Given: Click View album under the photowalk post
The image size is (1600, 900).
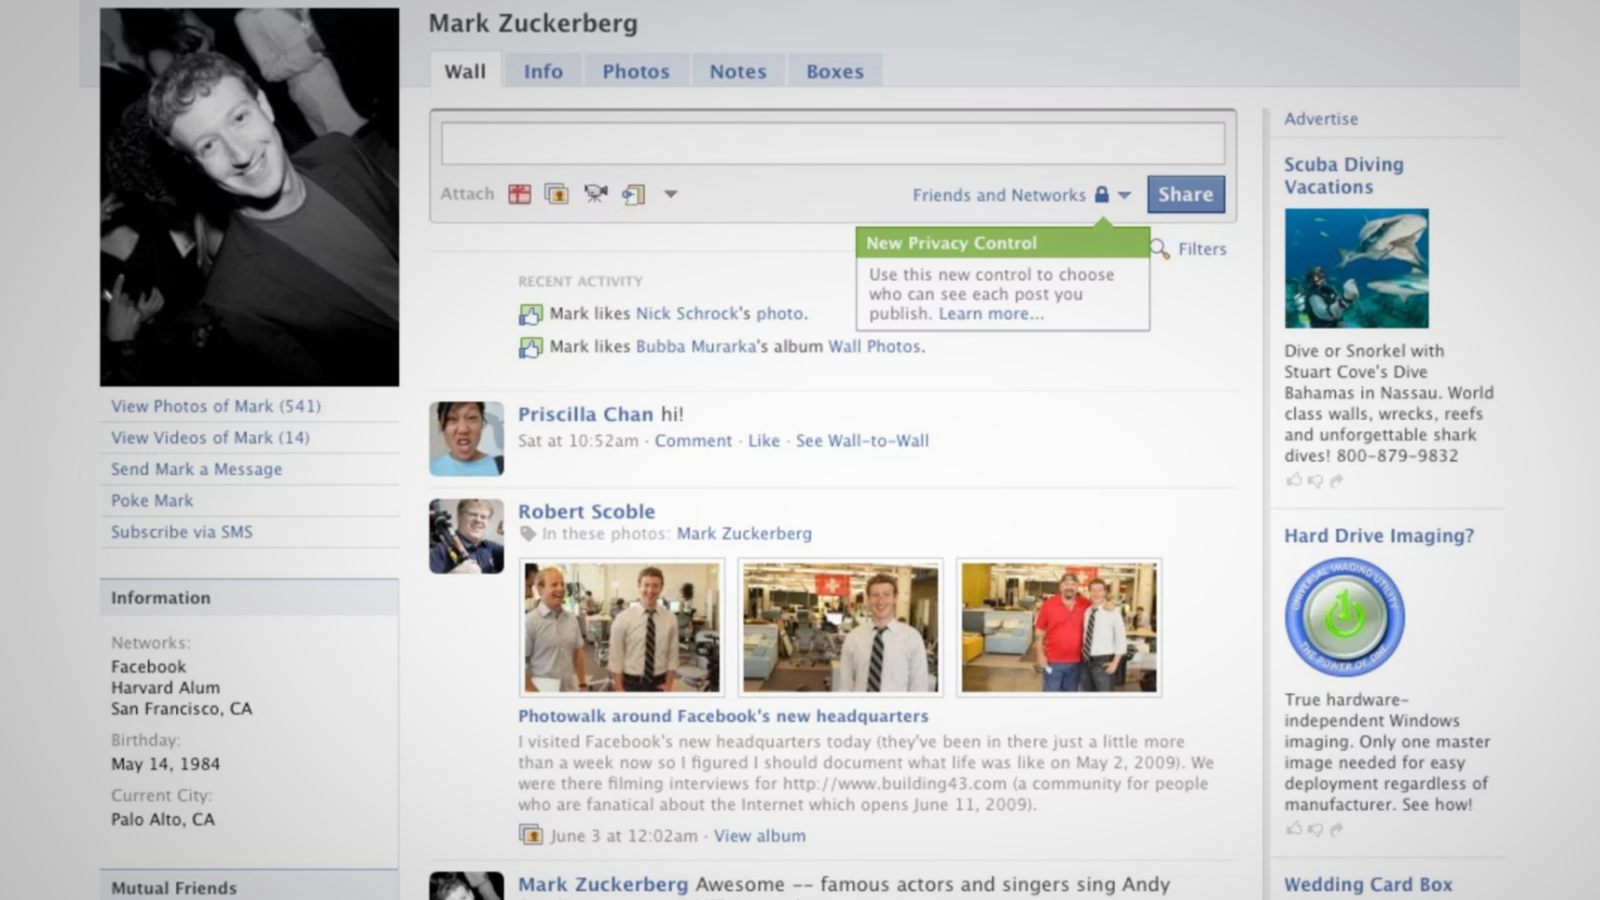Looking at the screenshot, I should pos(759,836).
